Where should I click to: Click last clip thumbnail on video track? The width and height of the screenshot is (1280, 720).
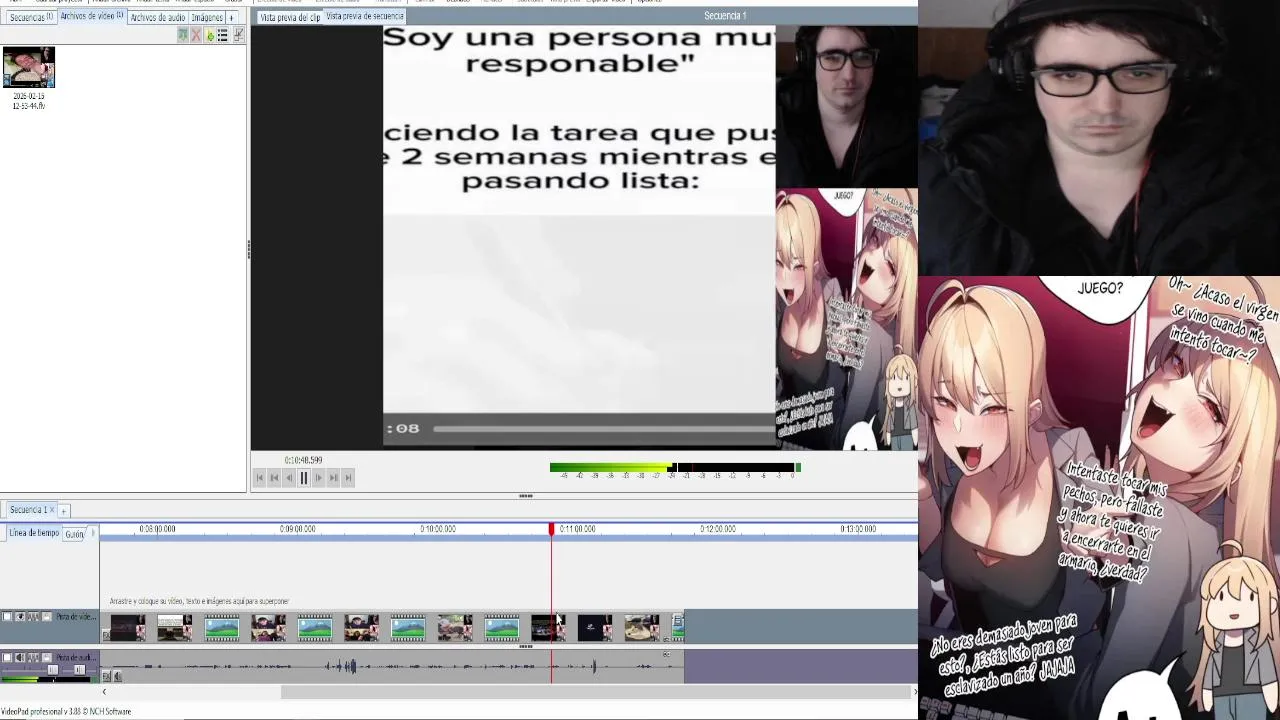point(678,627)
